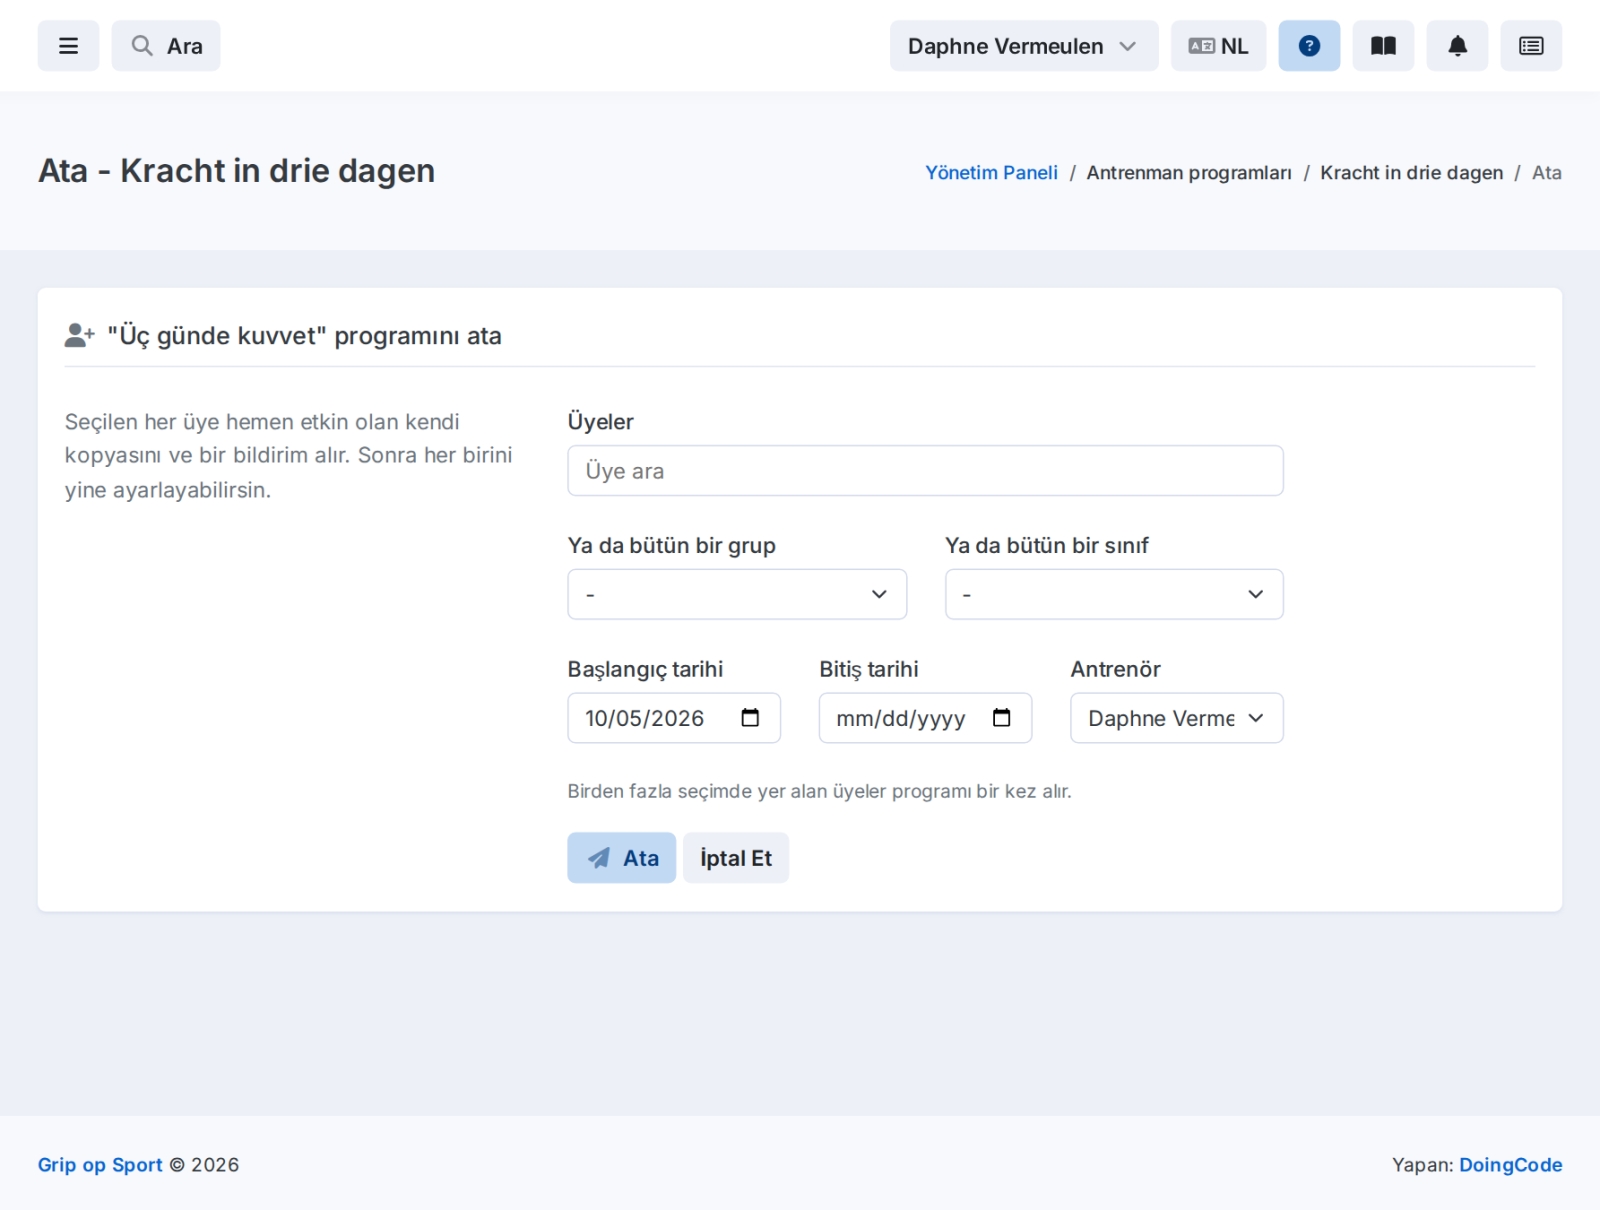
Task: Open calendar picker for Başlangıç tarihi
Action: click(750, 718)
